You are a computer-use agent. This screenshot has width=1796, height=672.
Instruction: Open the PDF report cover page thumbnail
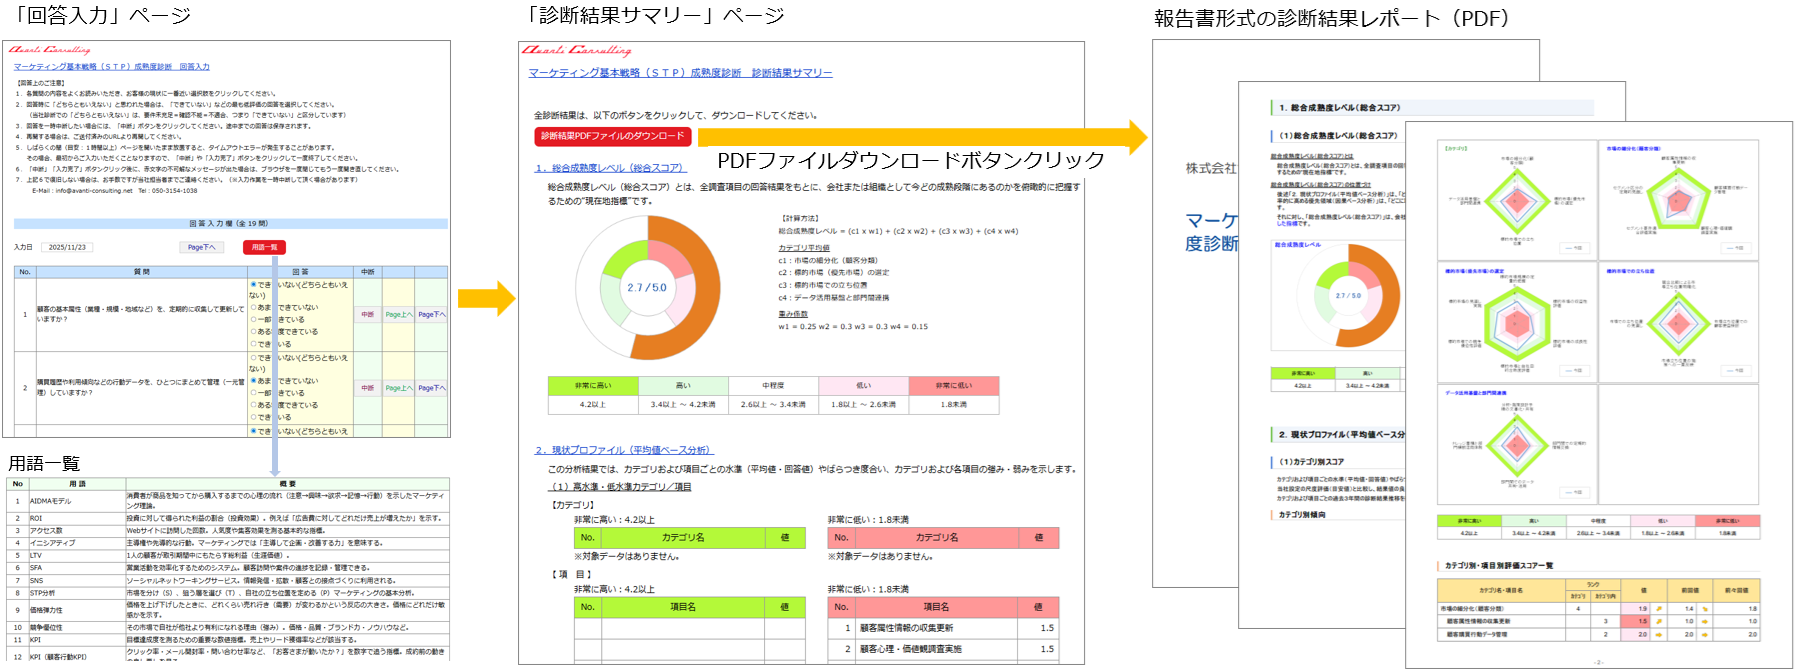tap(1195, 312)
